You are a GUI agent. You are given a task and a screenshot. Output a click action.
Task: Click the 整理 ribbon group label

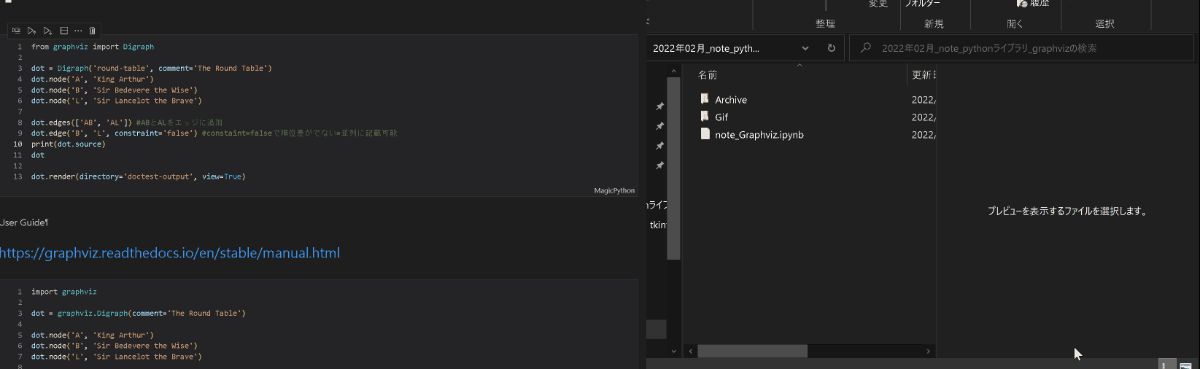pos(825,24)
